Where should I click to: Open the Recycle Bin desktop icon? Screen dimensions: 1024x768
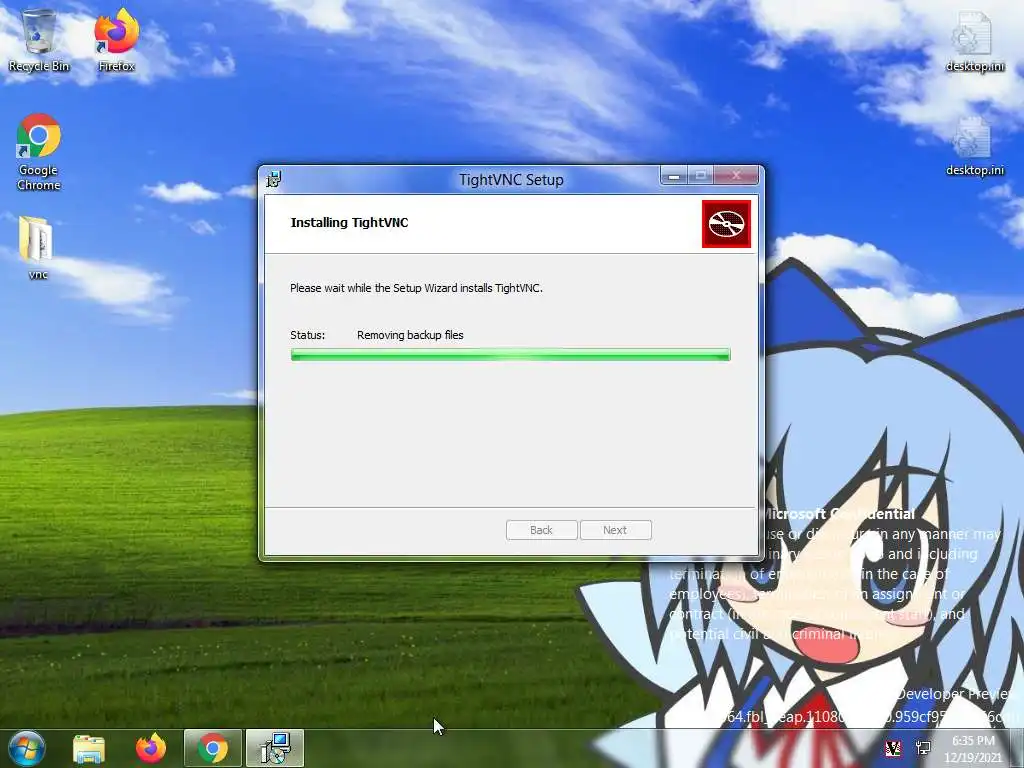point(39,40)
